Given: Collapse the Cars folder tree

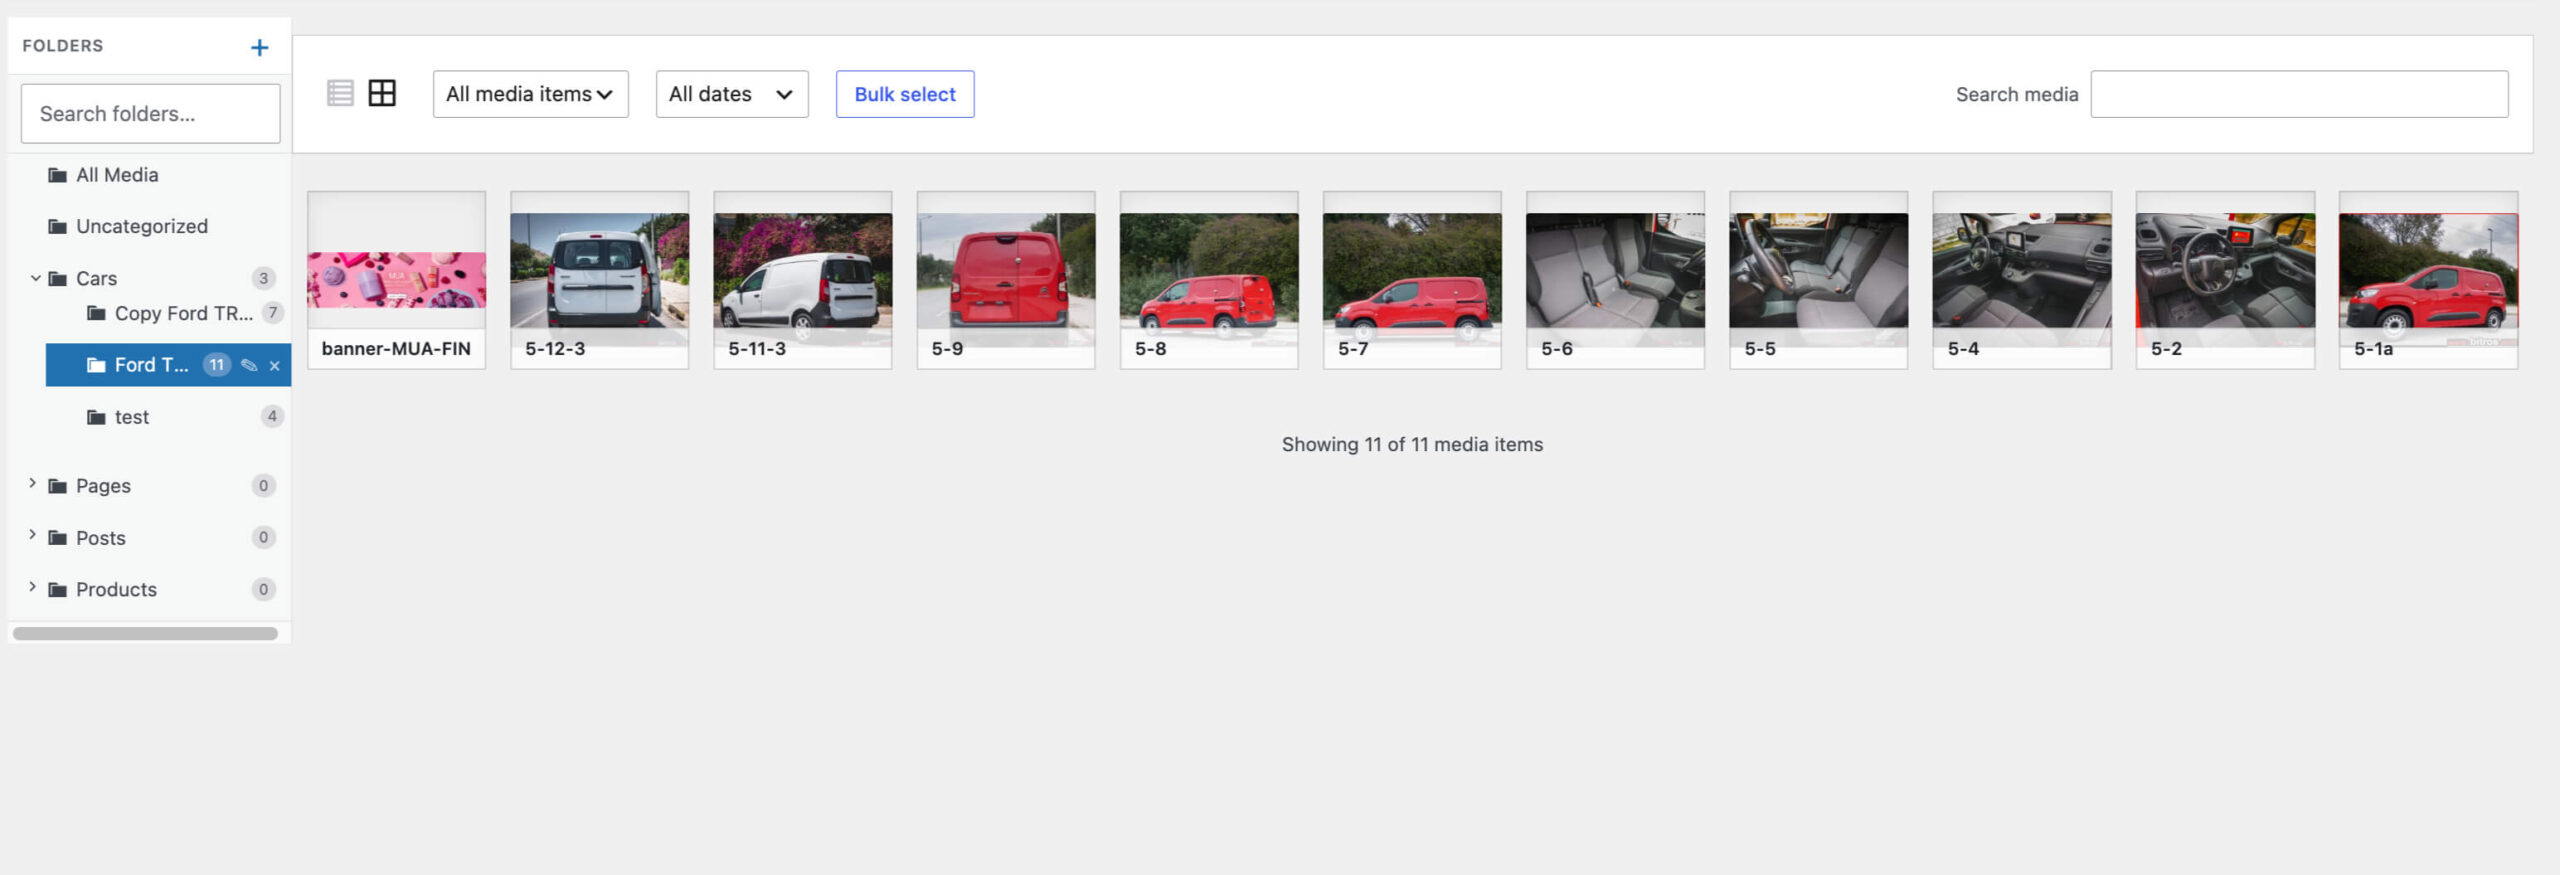Looking at the screenshot, I should (35, 278).
